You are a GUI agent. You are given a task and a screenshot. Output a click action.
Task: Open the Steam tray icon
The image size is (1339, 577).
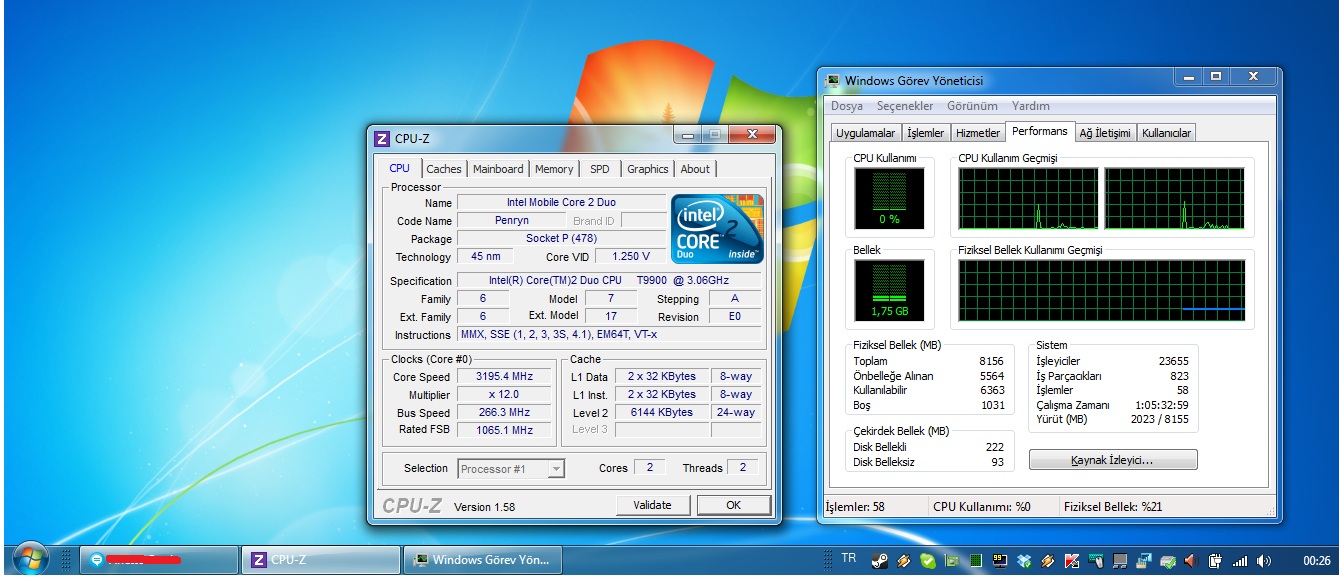(879, 561)
